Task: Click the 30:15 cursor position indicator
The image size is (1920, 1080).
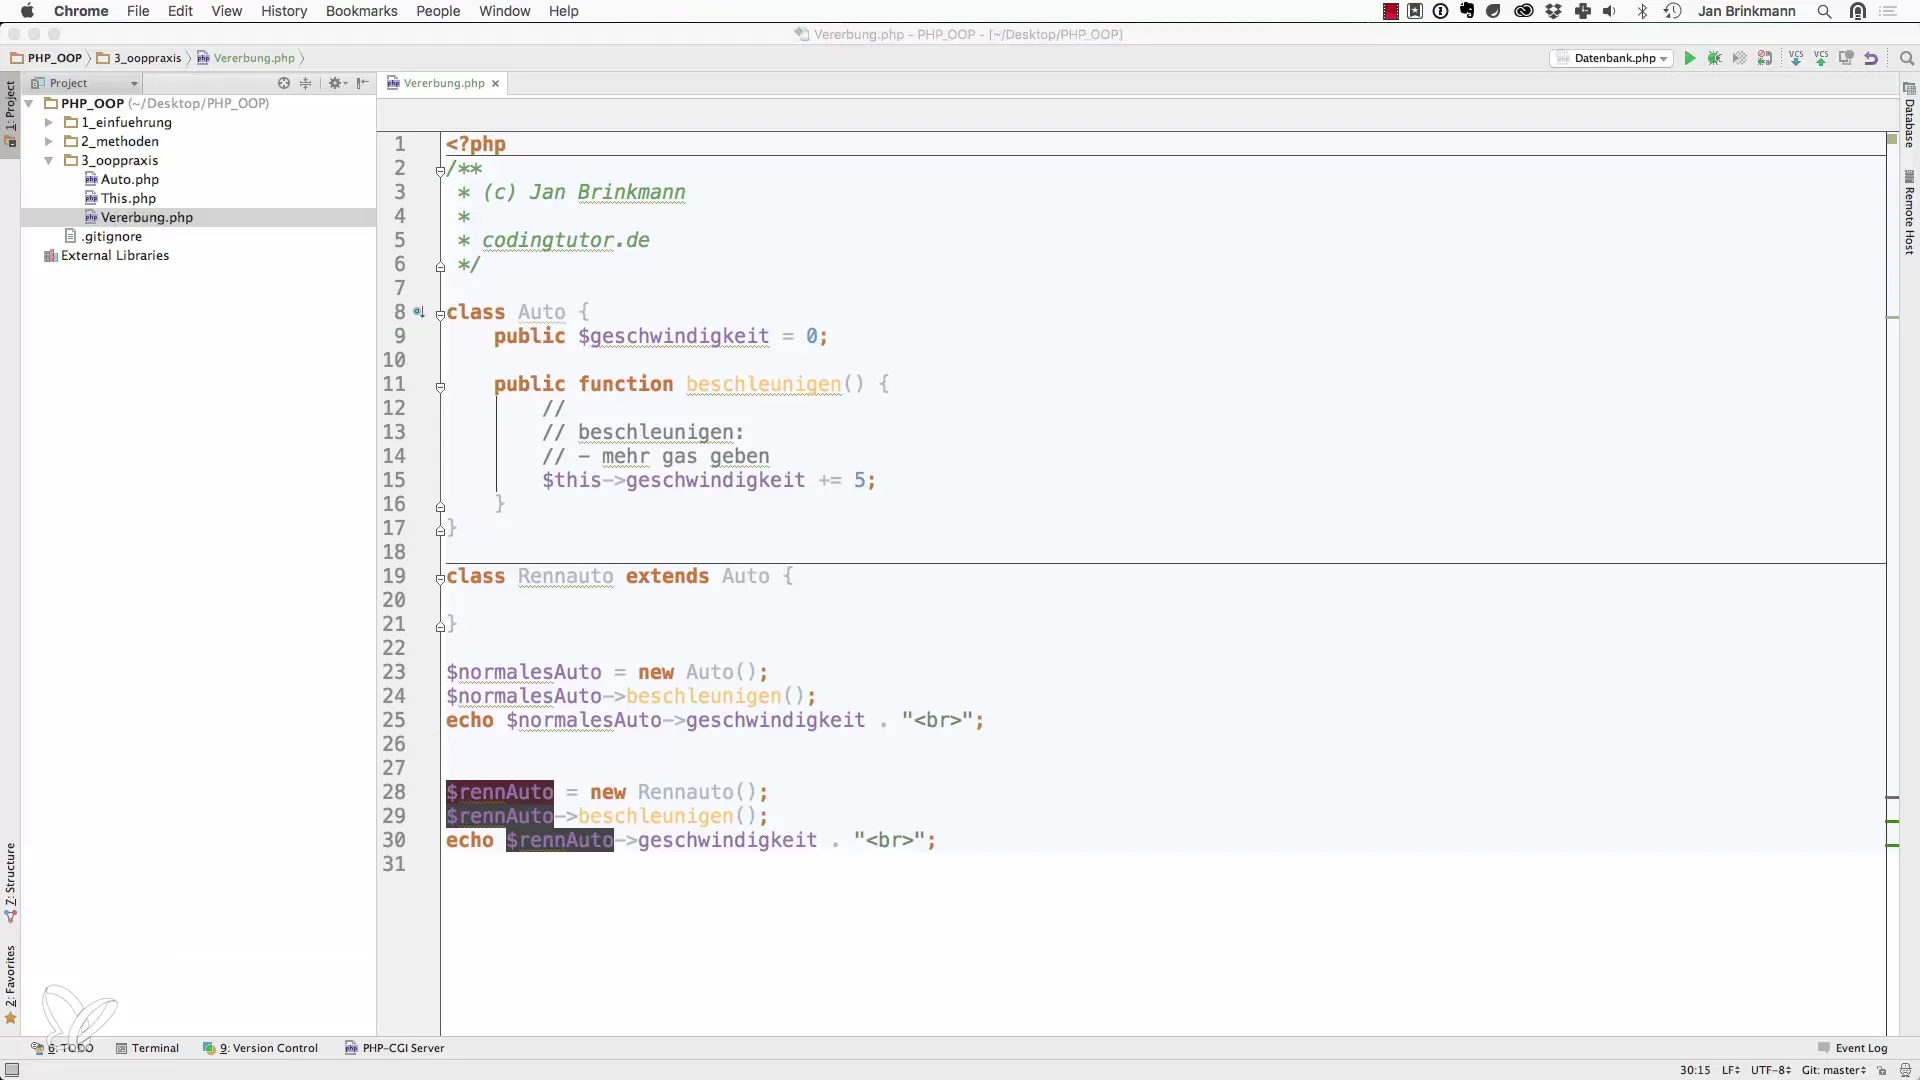Action: [1695, 1070]
